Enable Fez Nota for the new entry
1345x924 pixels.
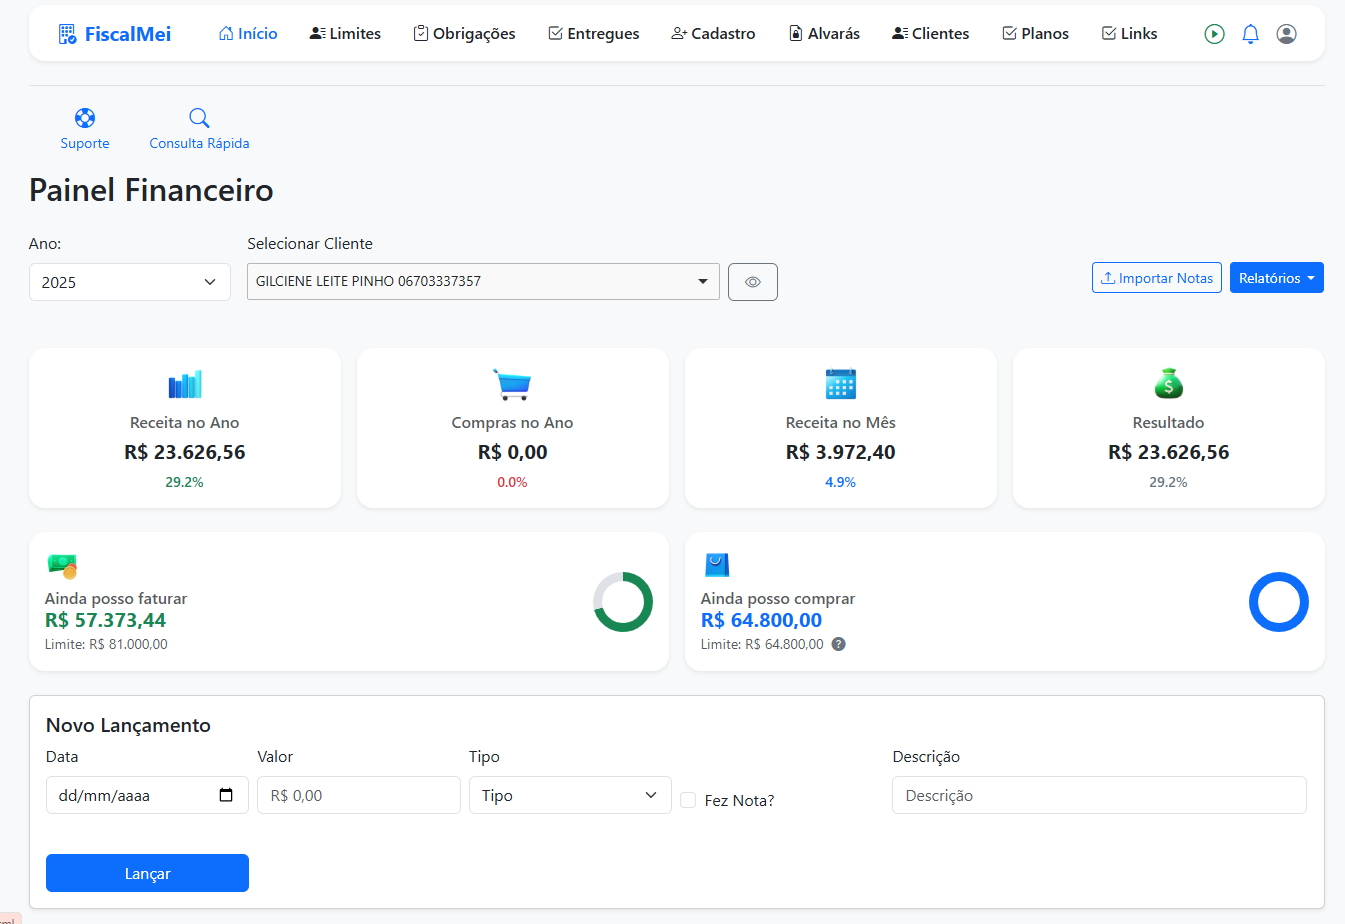(687, 800)
